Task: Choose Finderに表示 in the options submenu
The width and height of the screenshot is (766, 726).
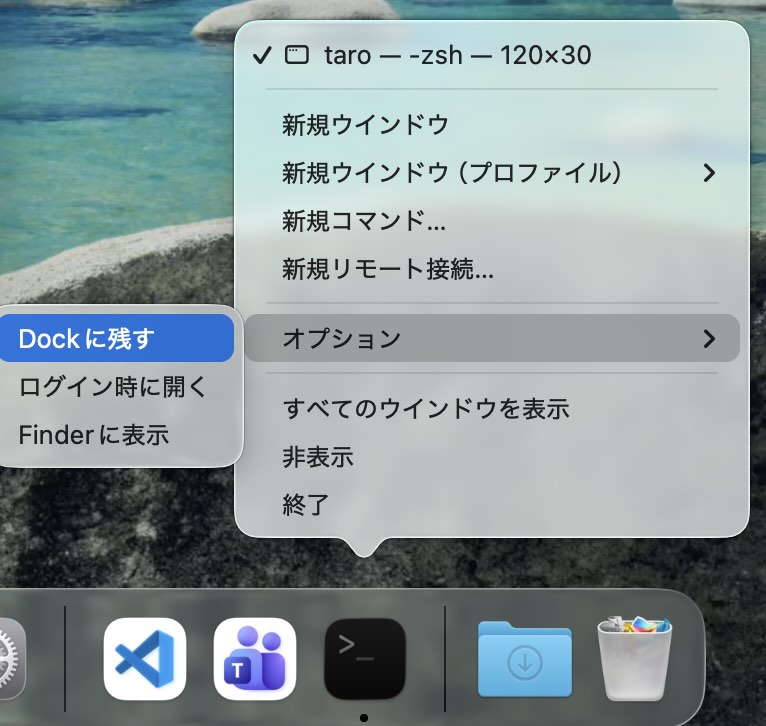Action: (x=117, y=434)
